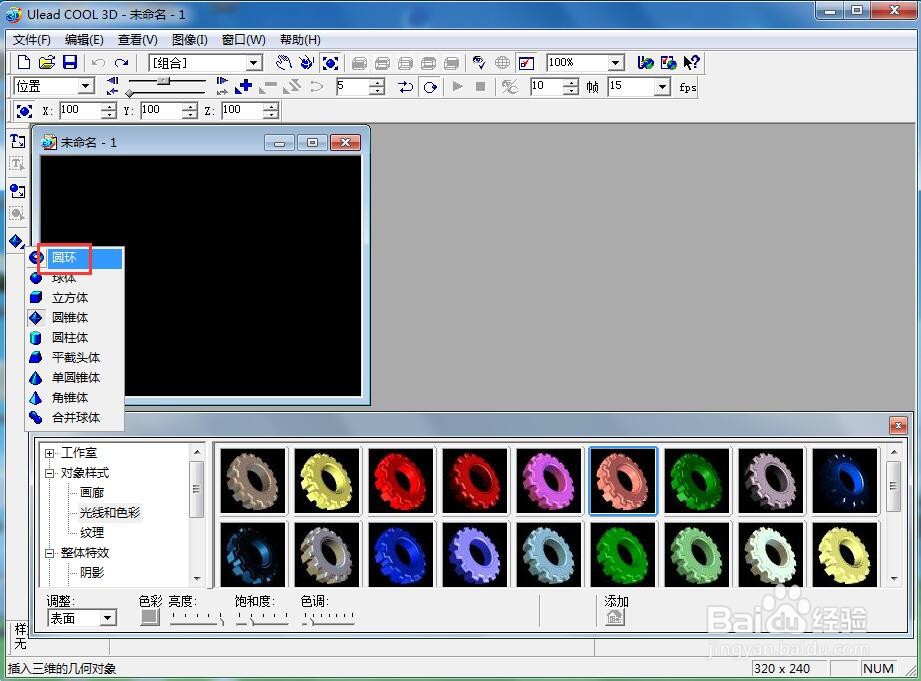The width and height of the screenshot is (921, 681).
Task: Choose 角锥体 from the shape menu
Action: pos(75,397)
